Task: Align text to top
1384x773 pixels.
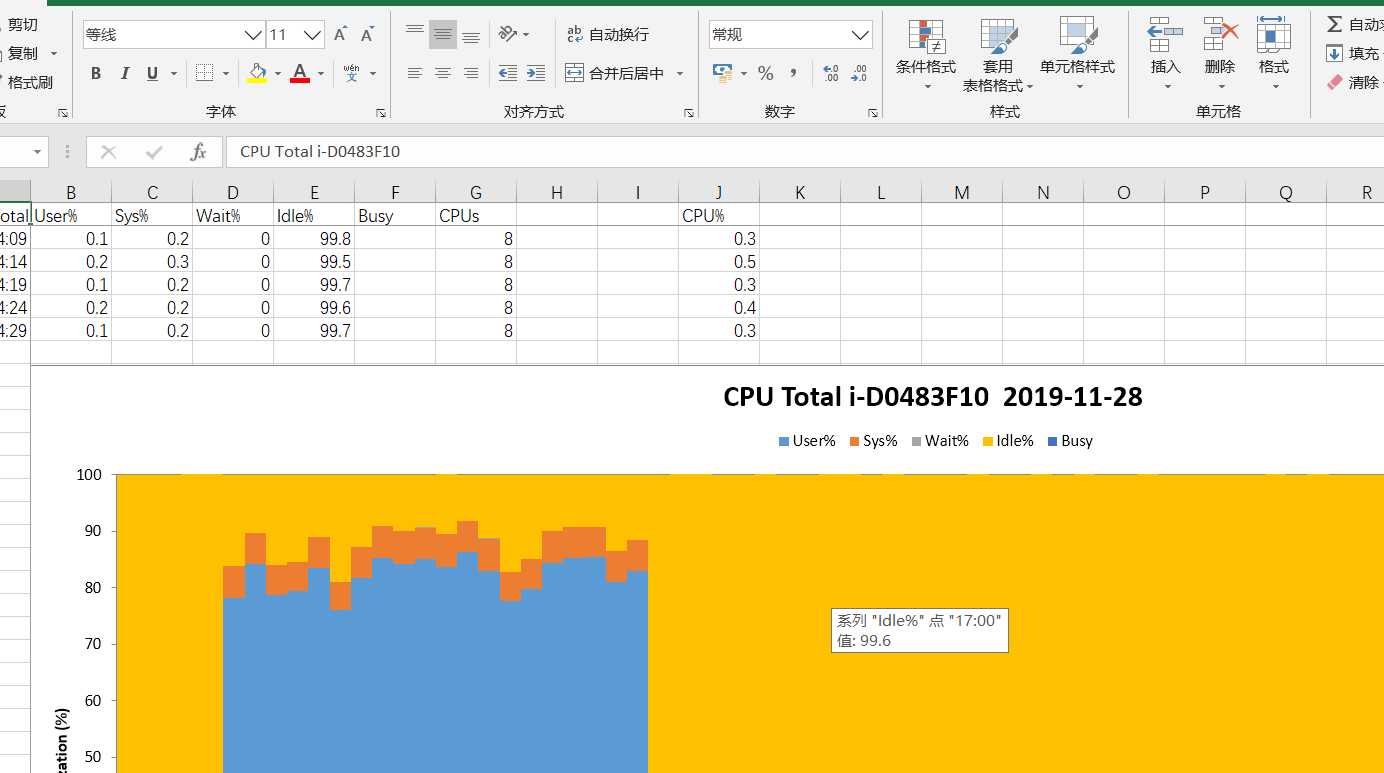Action: pyautogui.click(x=415, y=35)
